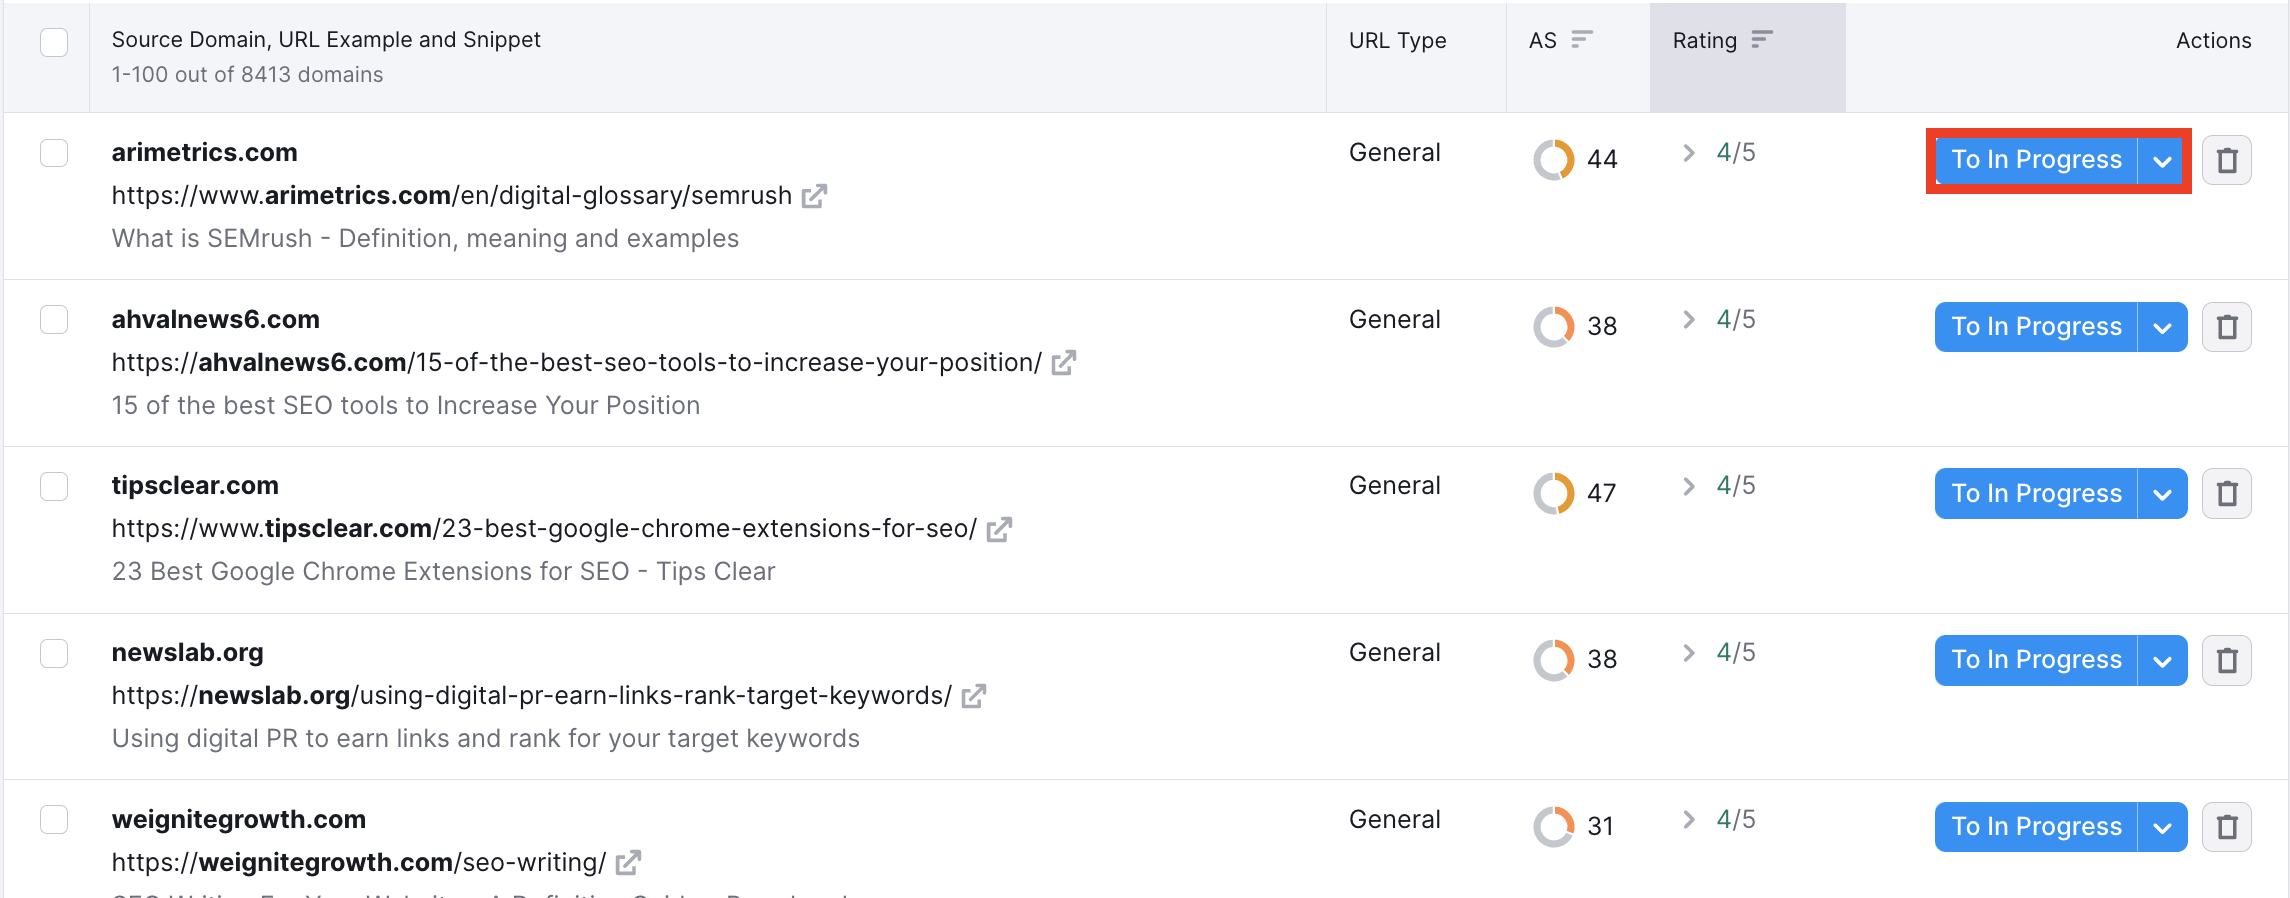Image resolution: width=2290 pixels, height=898 pixels.
Task: Sort the table by the AS column
Action: (1580, 40)
